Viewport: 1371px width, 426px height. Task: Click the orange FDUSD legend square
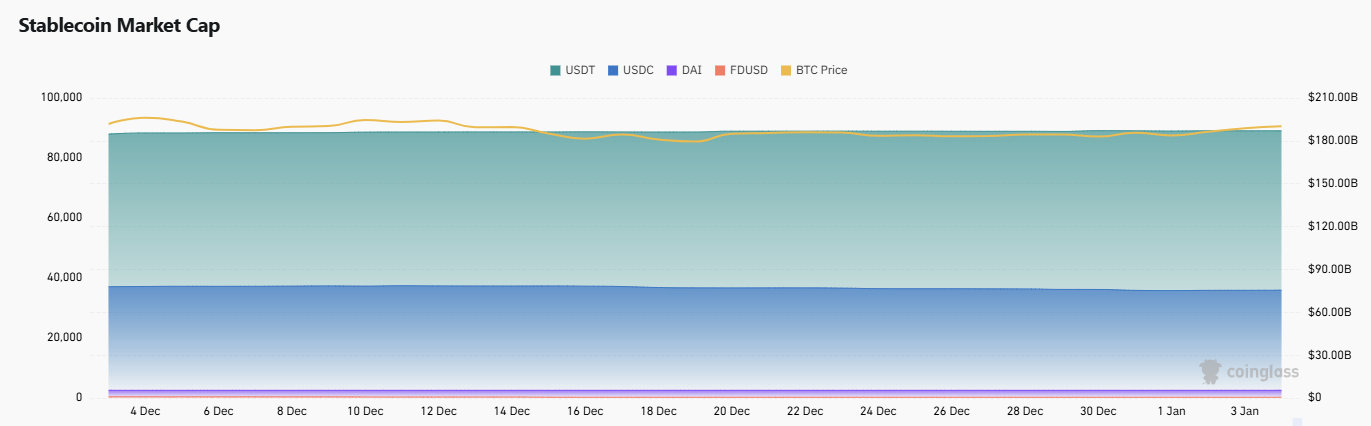(720, 70)
